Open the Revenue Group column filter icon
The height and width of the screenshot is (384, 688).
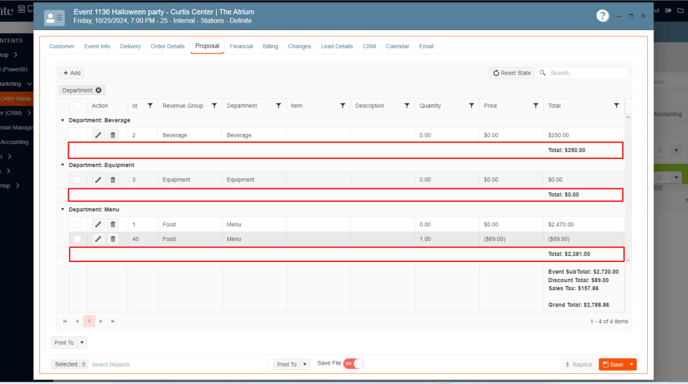click(x=214, y=106)
